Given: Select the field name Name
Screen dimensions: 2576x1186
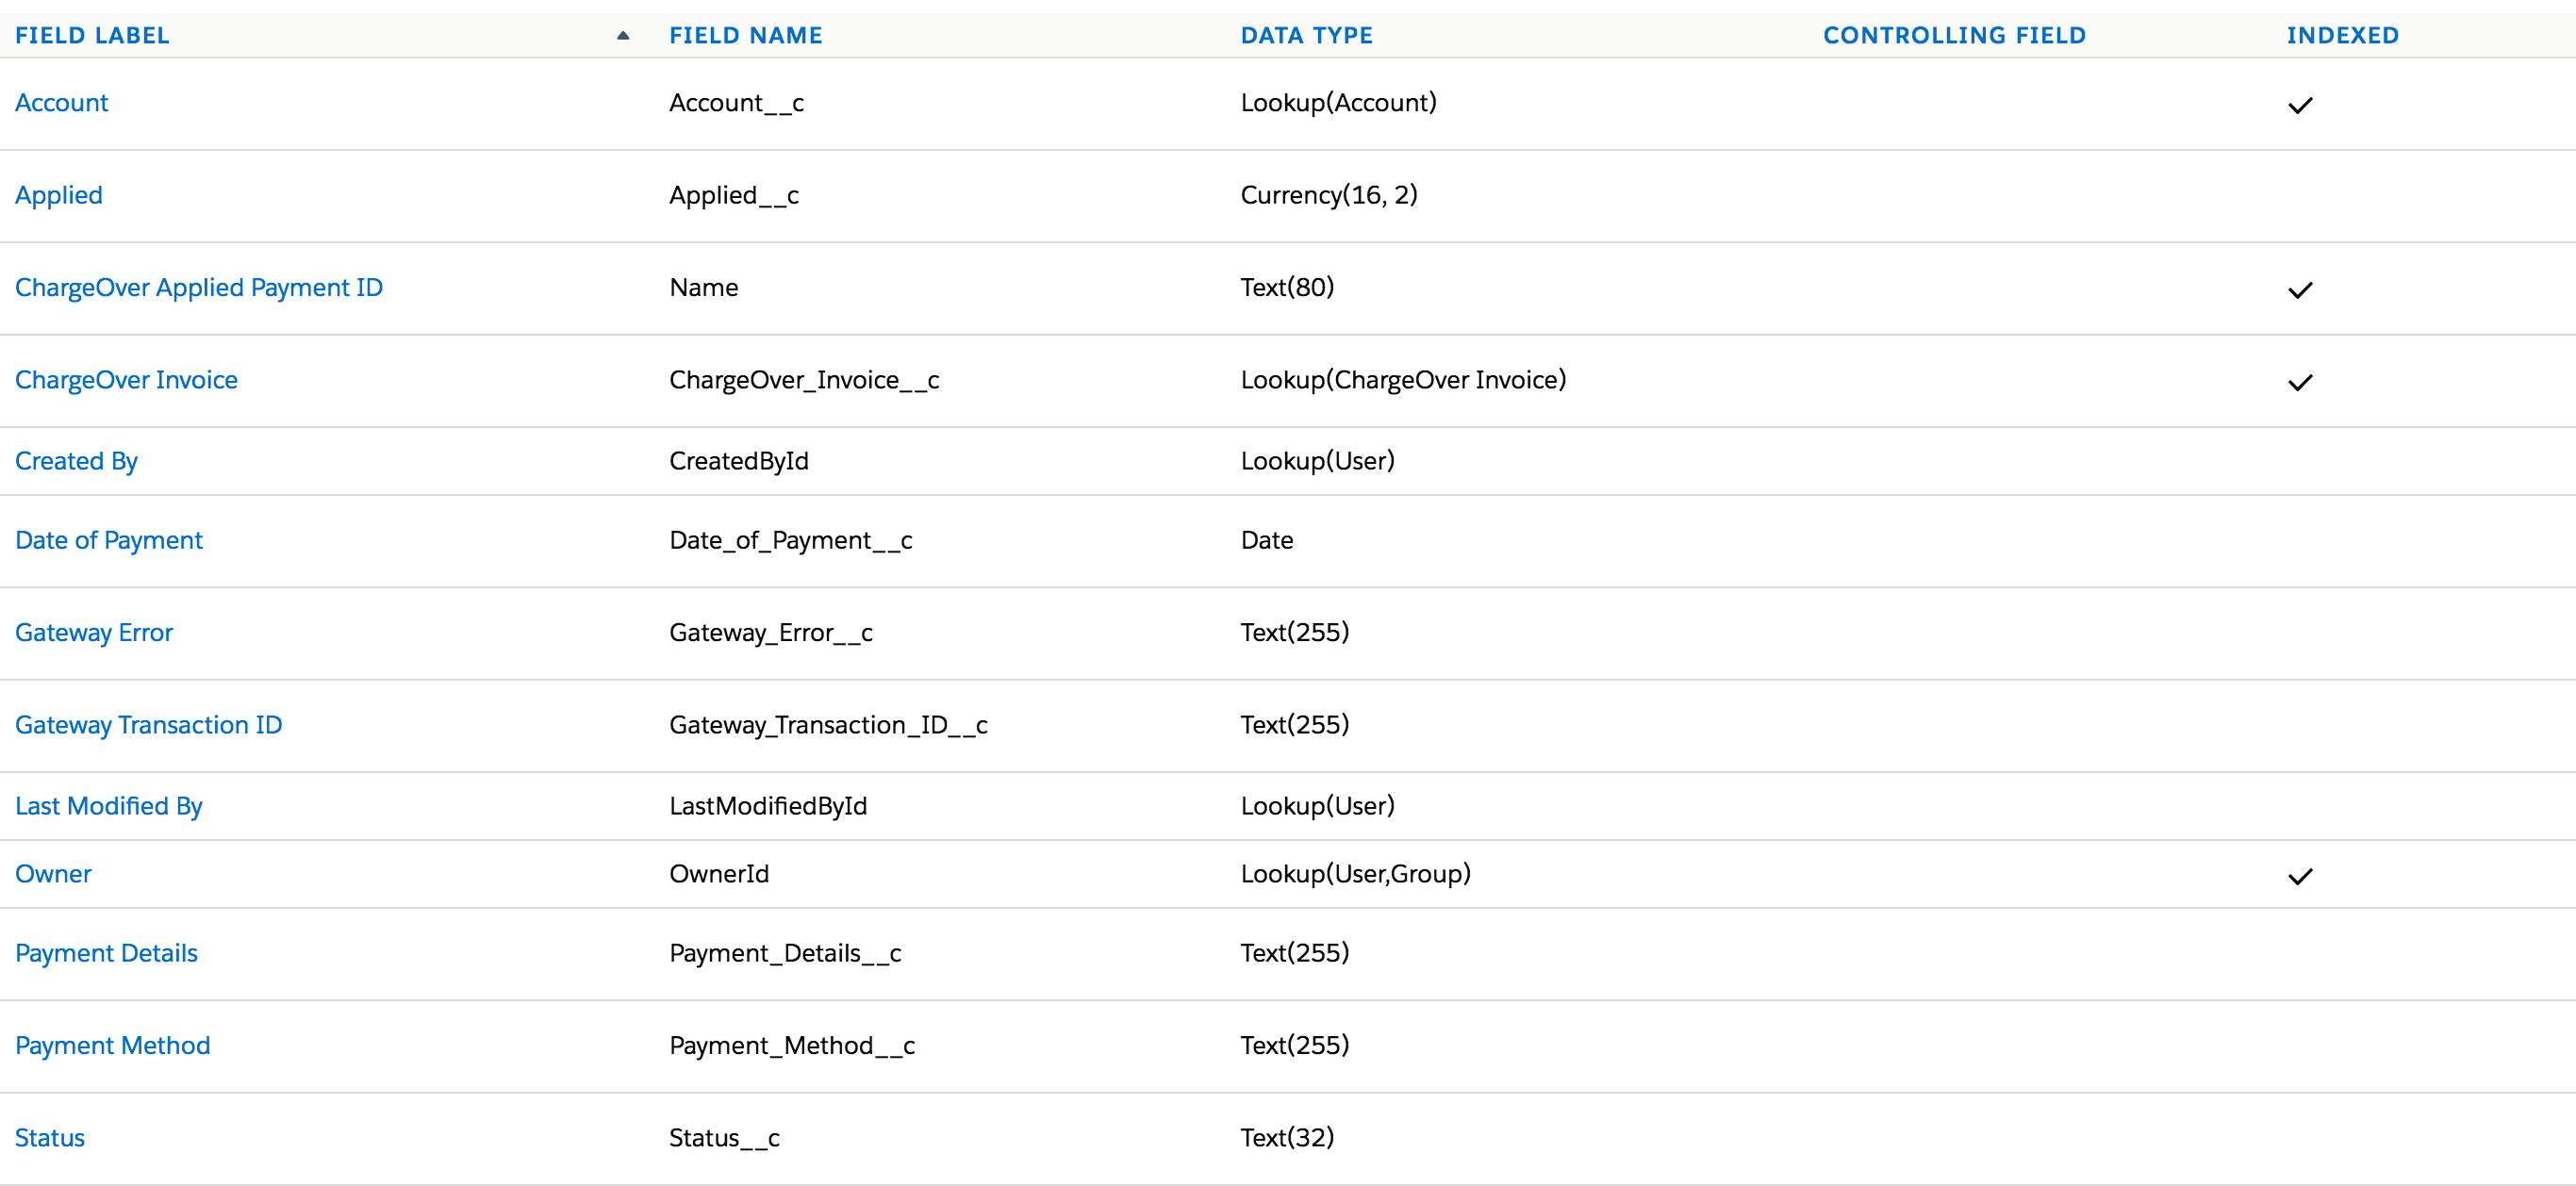Looking at the screenshot, I should click(703, 288).
